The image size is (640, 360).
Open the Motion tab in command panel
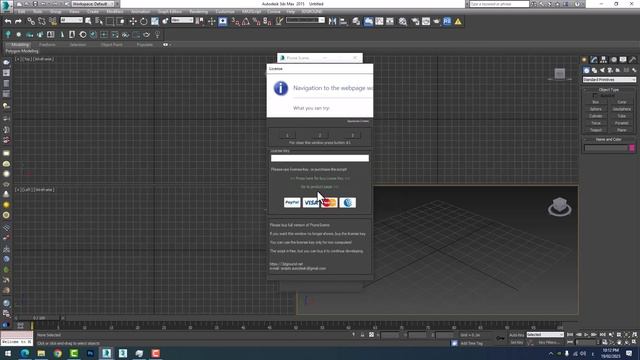[613, 60]
